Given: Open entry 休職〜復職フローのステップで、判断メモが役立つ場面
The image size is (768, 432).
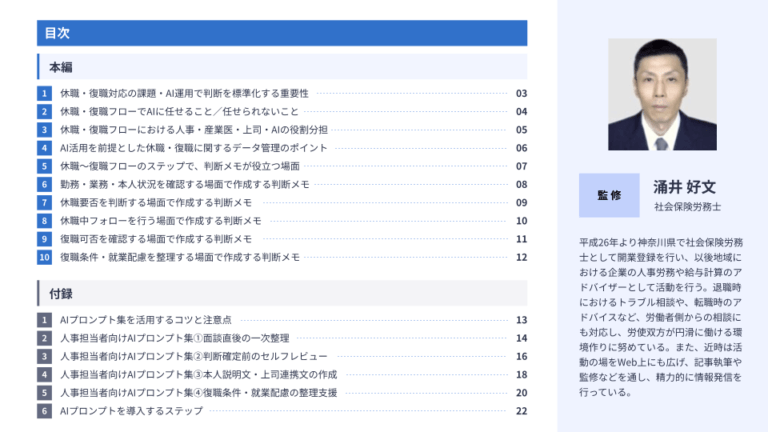Looking at the screenshot, I should click(x=180, y=166).
